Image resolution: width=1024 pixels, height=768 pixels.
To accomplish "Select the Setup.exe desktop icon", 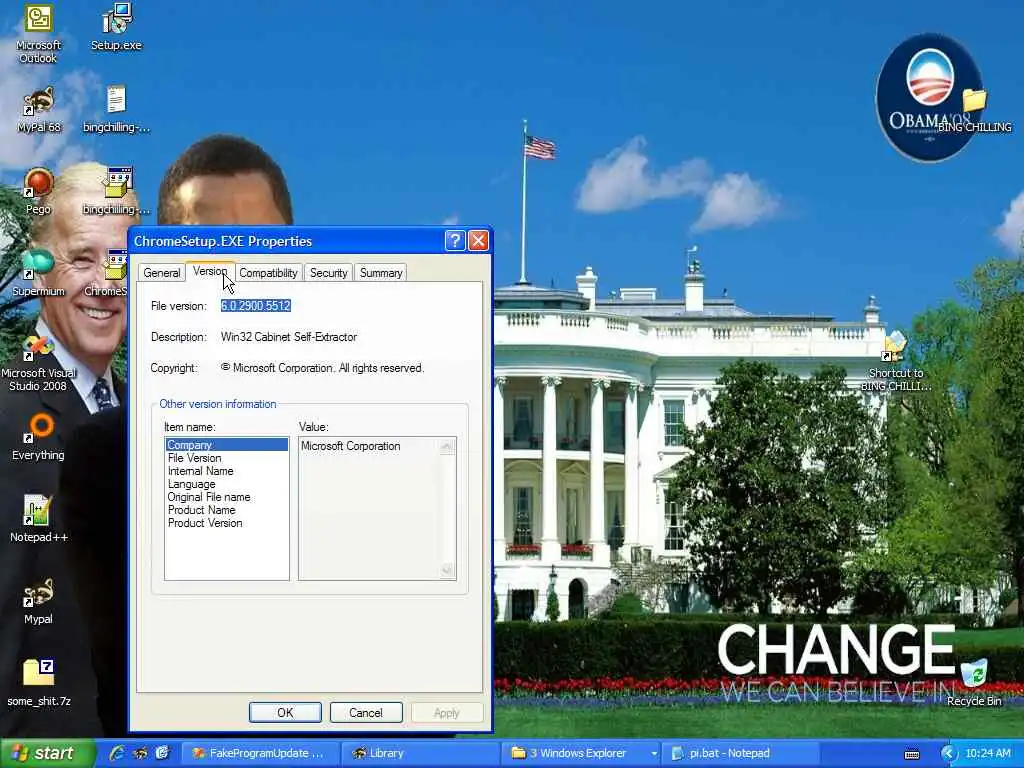I will click(116, 27).
